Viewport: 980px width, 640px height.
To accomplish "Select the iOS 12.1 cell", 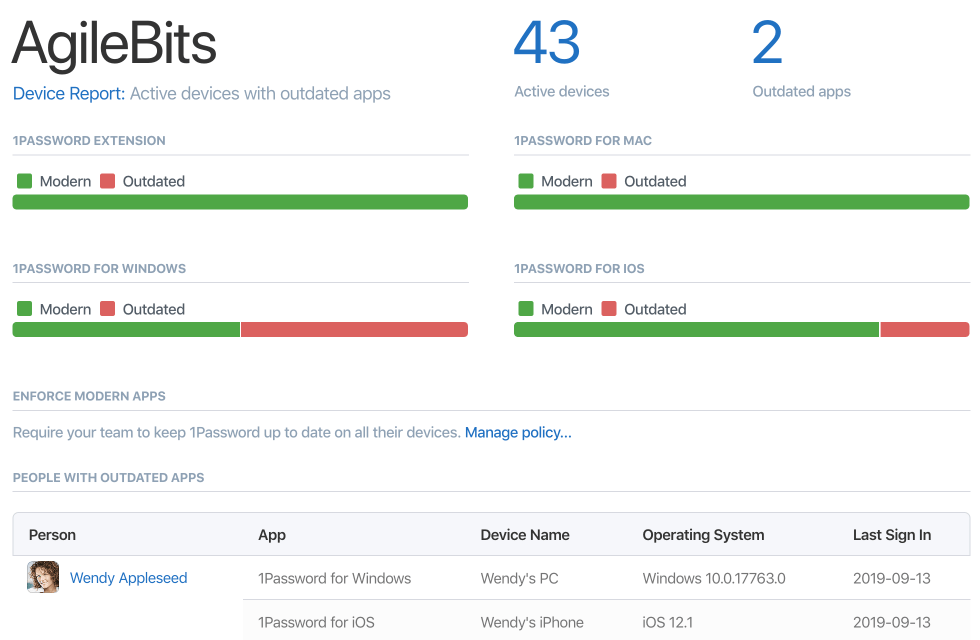I will [668, 622].
